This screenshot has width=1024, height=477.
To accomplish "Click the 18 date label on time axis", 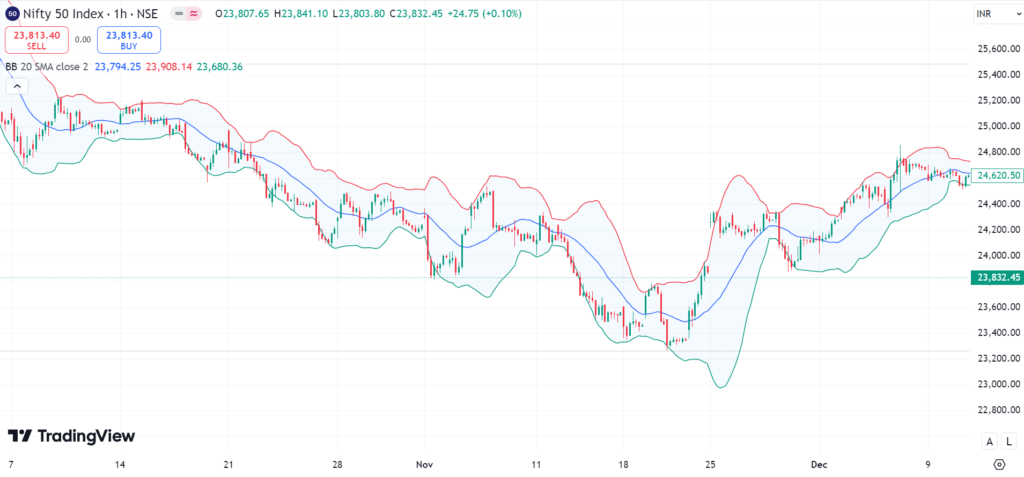I will 624,465.
